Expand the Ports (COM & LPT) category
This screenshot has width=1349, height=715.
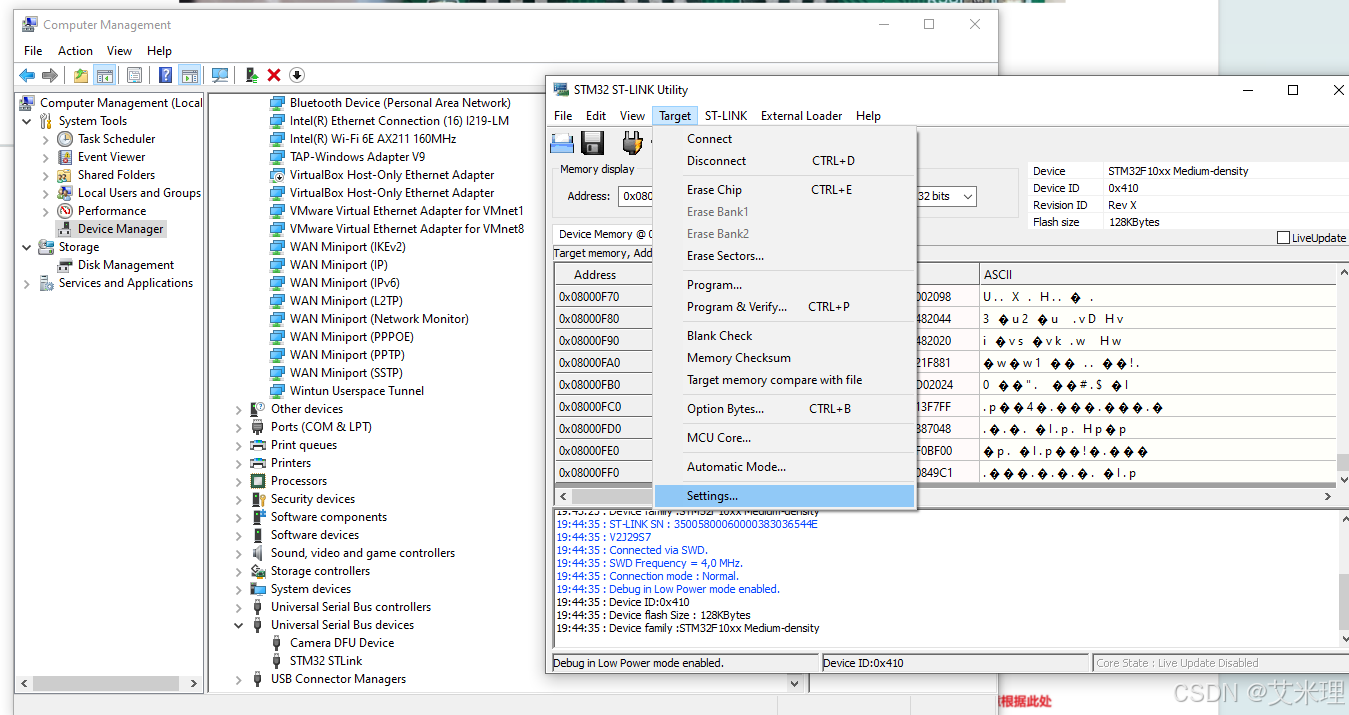click(239, 427)
